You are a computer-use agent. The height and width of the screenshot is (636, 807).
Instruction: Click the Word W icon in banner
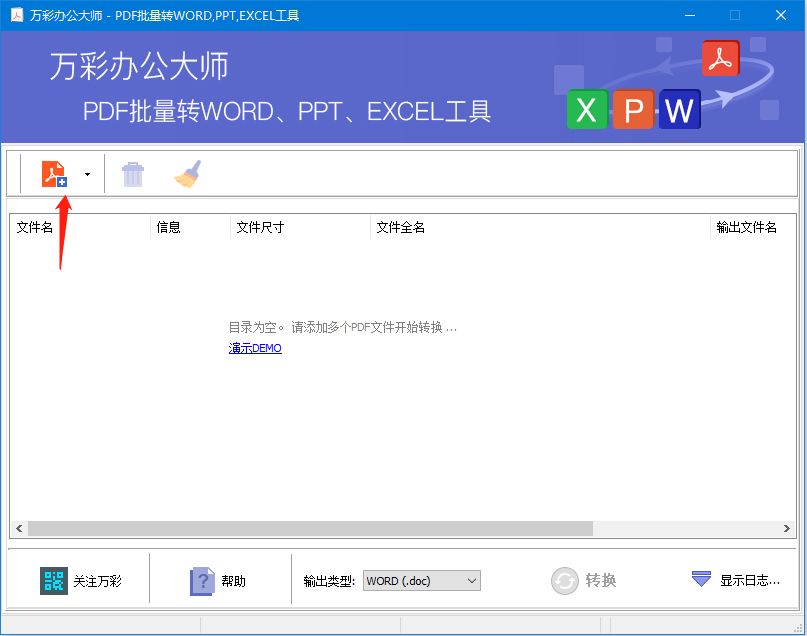[679, 110]
